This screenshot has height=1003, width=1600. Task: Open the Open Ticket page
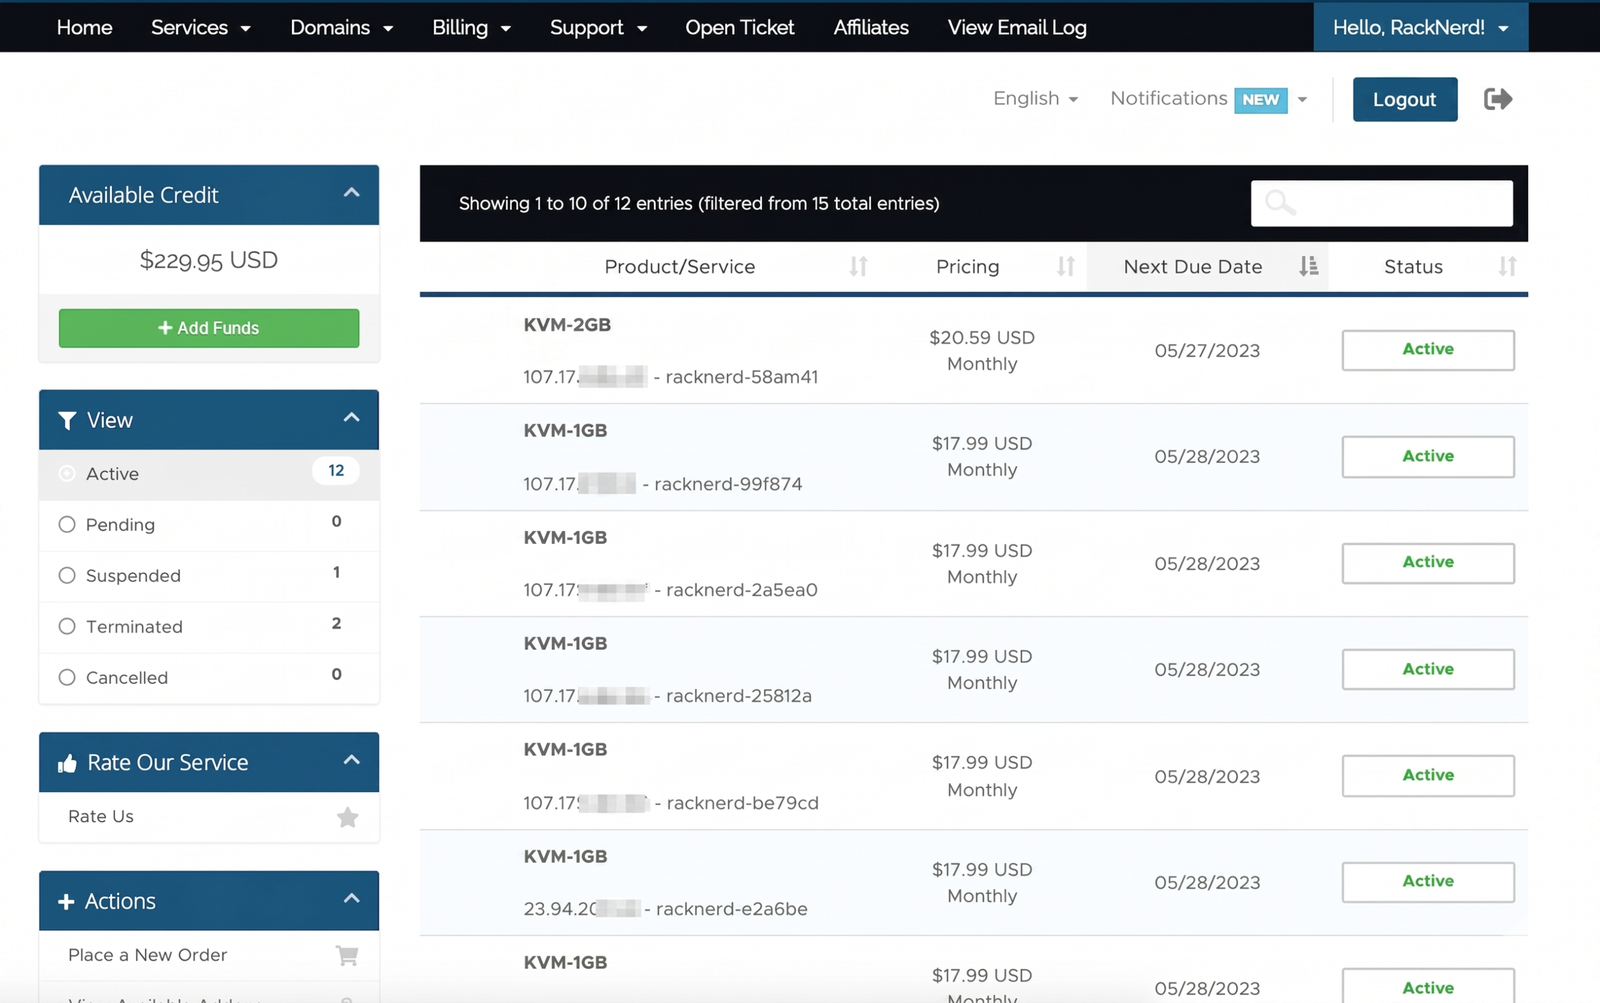tap(739, 27)
